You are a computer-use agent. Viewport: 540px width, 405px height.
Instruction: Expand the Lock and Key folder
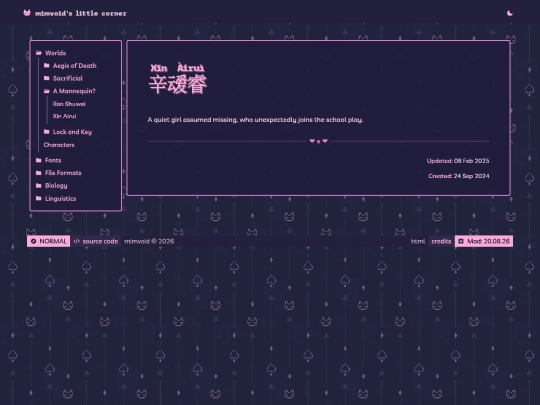[x=46, y=132]
